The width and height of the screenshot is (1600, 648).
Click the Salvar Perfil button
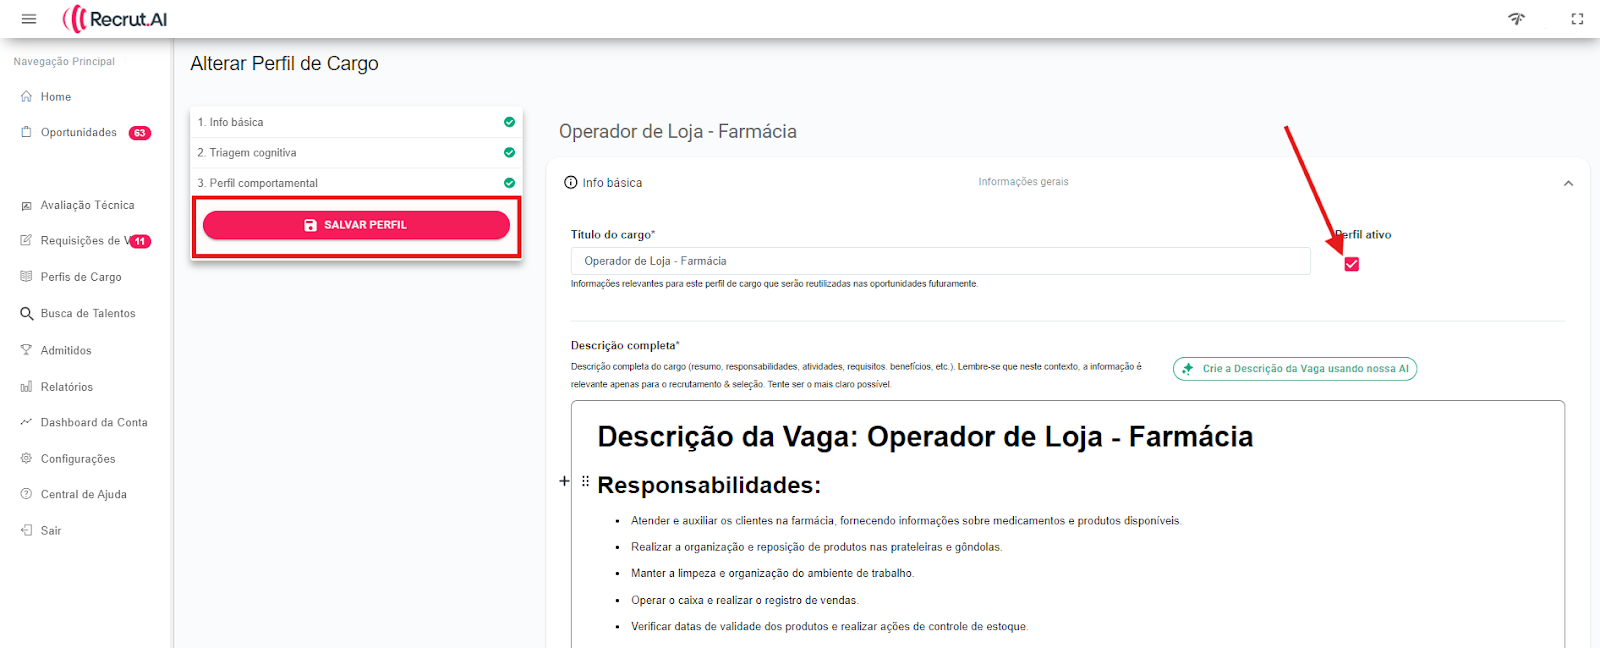(356, 225)
